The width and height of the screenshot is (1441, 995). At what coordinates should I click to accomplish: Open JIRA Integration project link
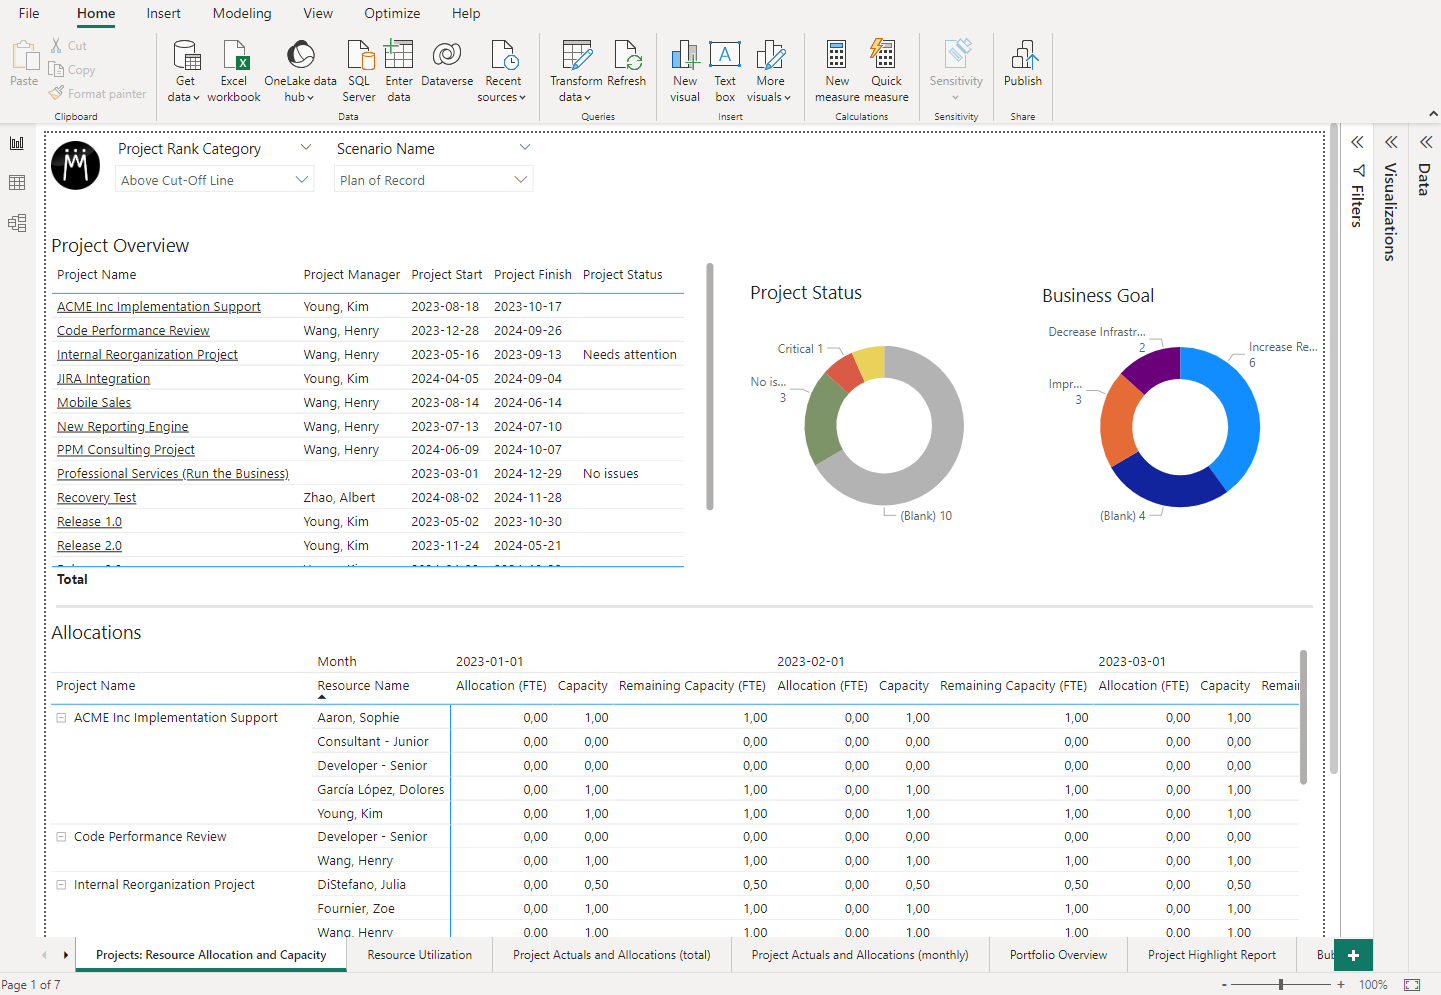[x=103, y=379]
